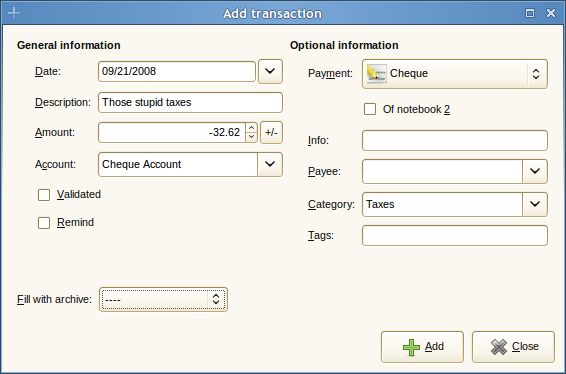Image resolution: width=566 pixels, height=374 pixels.
Task: Decrease amount with down spinner arrow
Action: pos(251,137)
